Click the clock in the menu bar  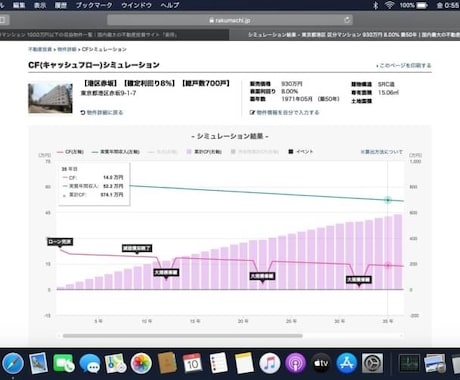click(x=448, y=5)
